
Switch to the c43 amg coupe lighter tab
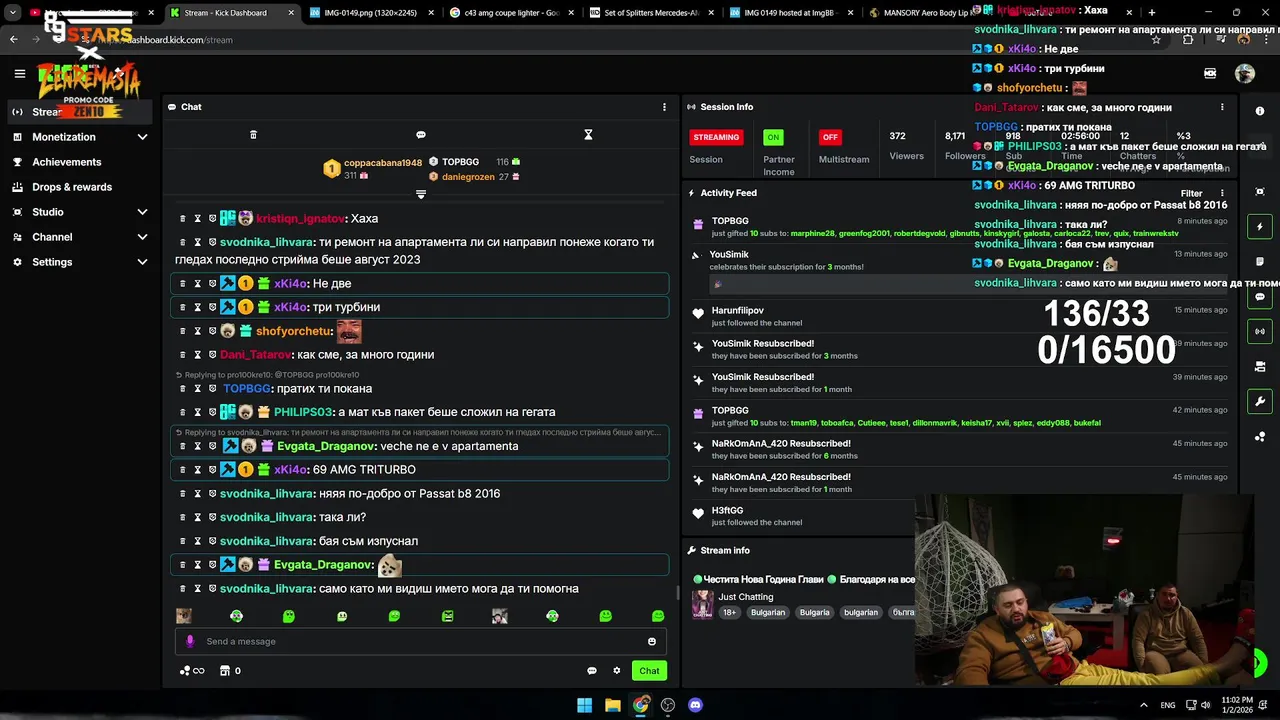click(510, 13)
